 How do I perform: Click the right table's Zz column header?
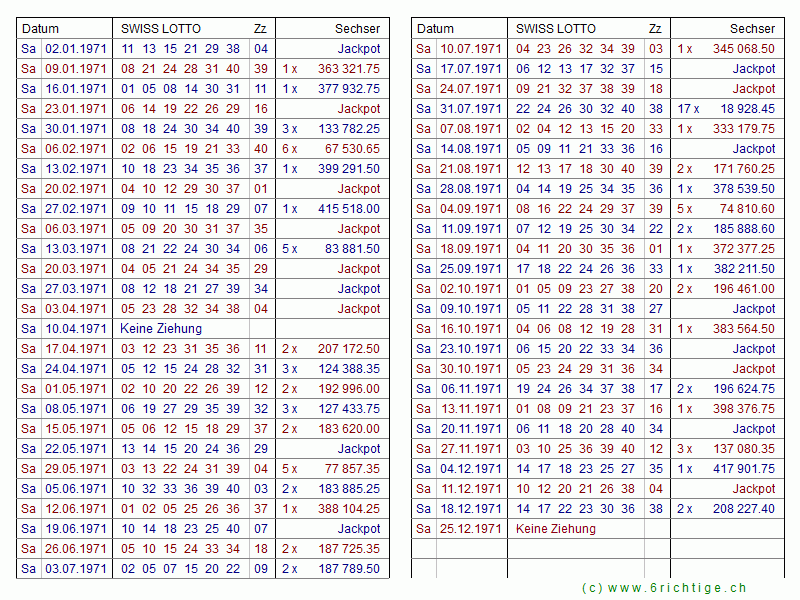coord(655,29)
